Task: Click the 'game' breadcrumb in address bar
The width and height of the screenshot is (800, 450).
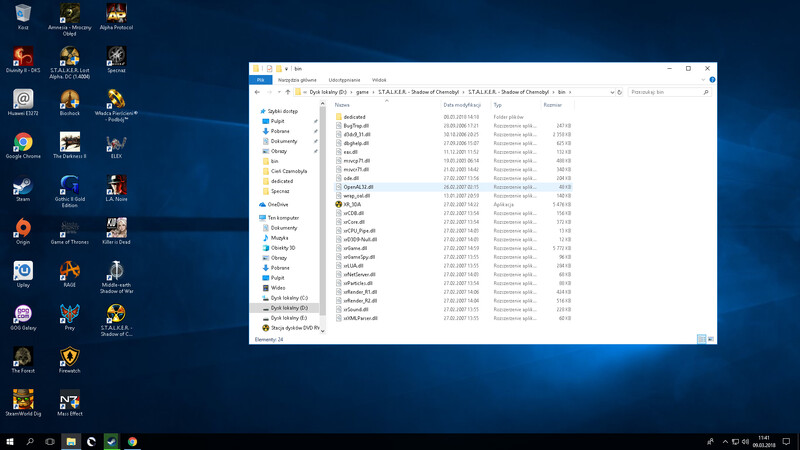Action: (x=362, y=92)
